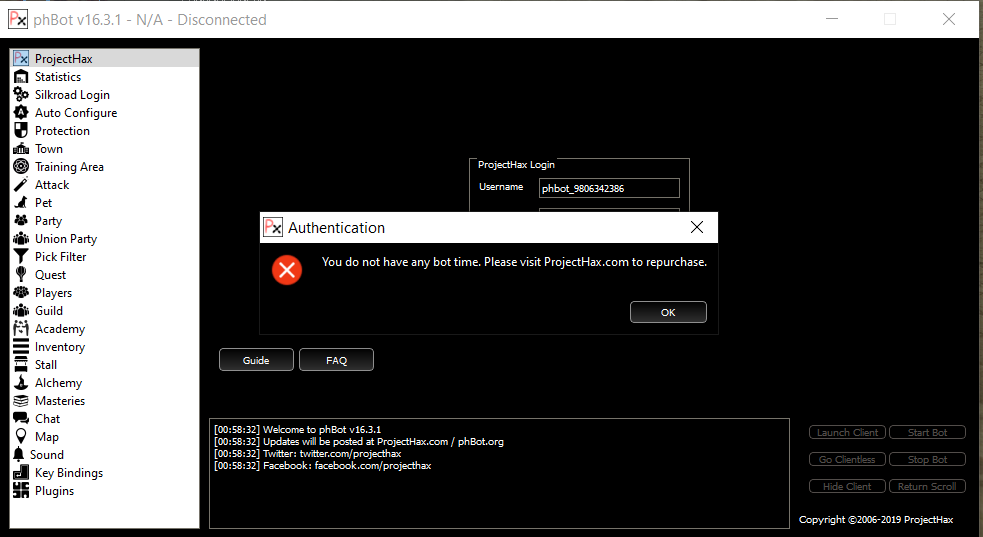Viewport: 983px width, 537px height.
Task: Go to the Union Party section
Action: [x=65, y=239]
